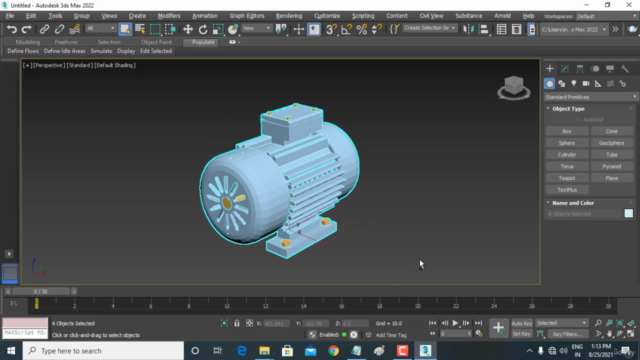
Task: Click the Redo arrow icon
Action: tap(27, 29)
